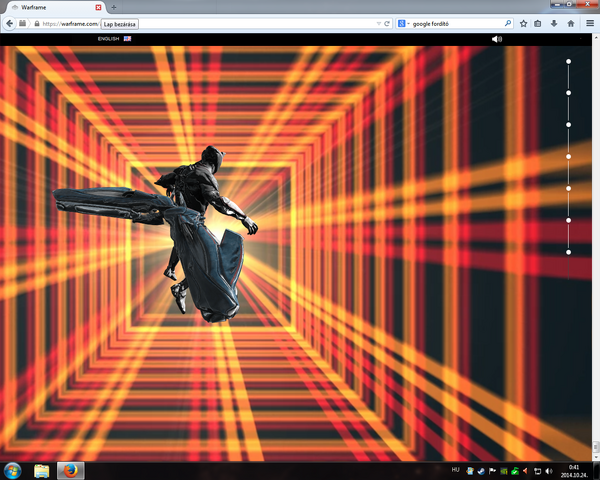This screenshot has height=480, width=600.
Task: Open the Action Center flag tray icon
Action: click(x=492, y=471)
